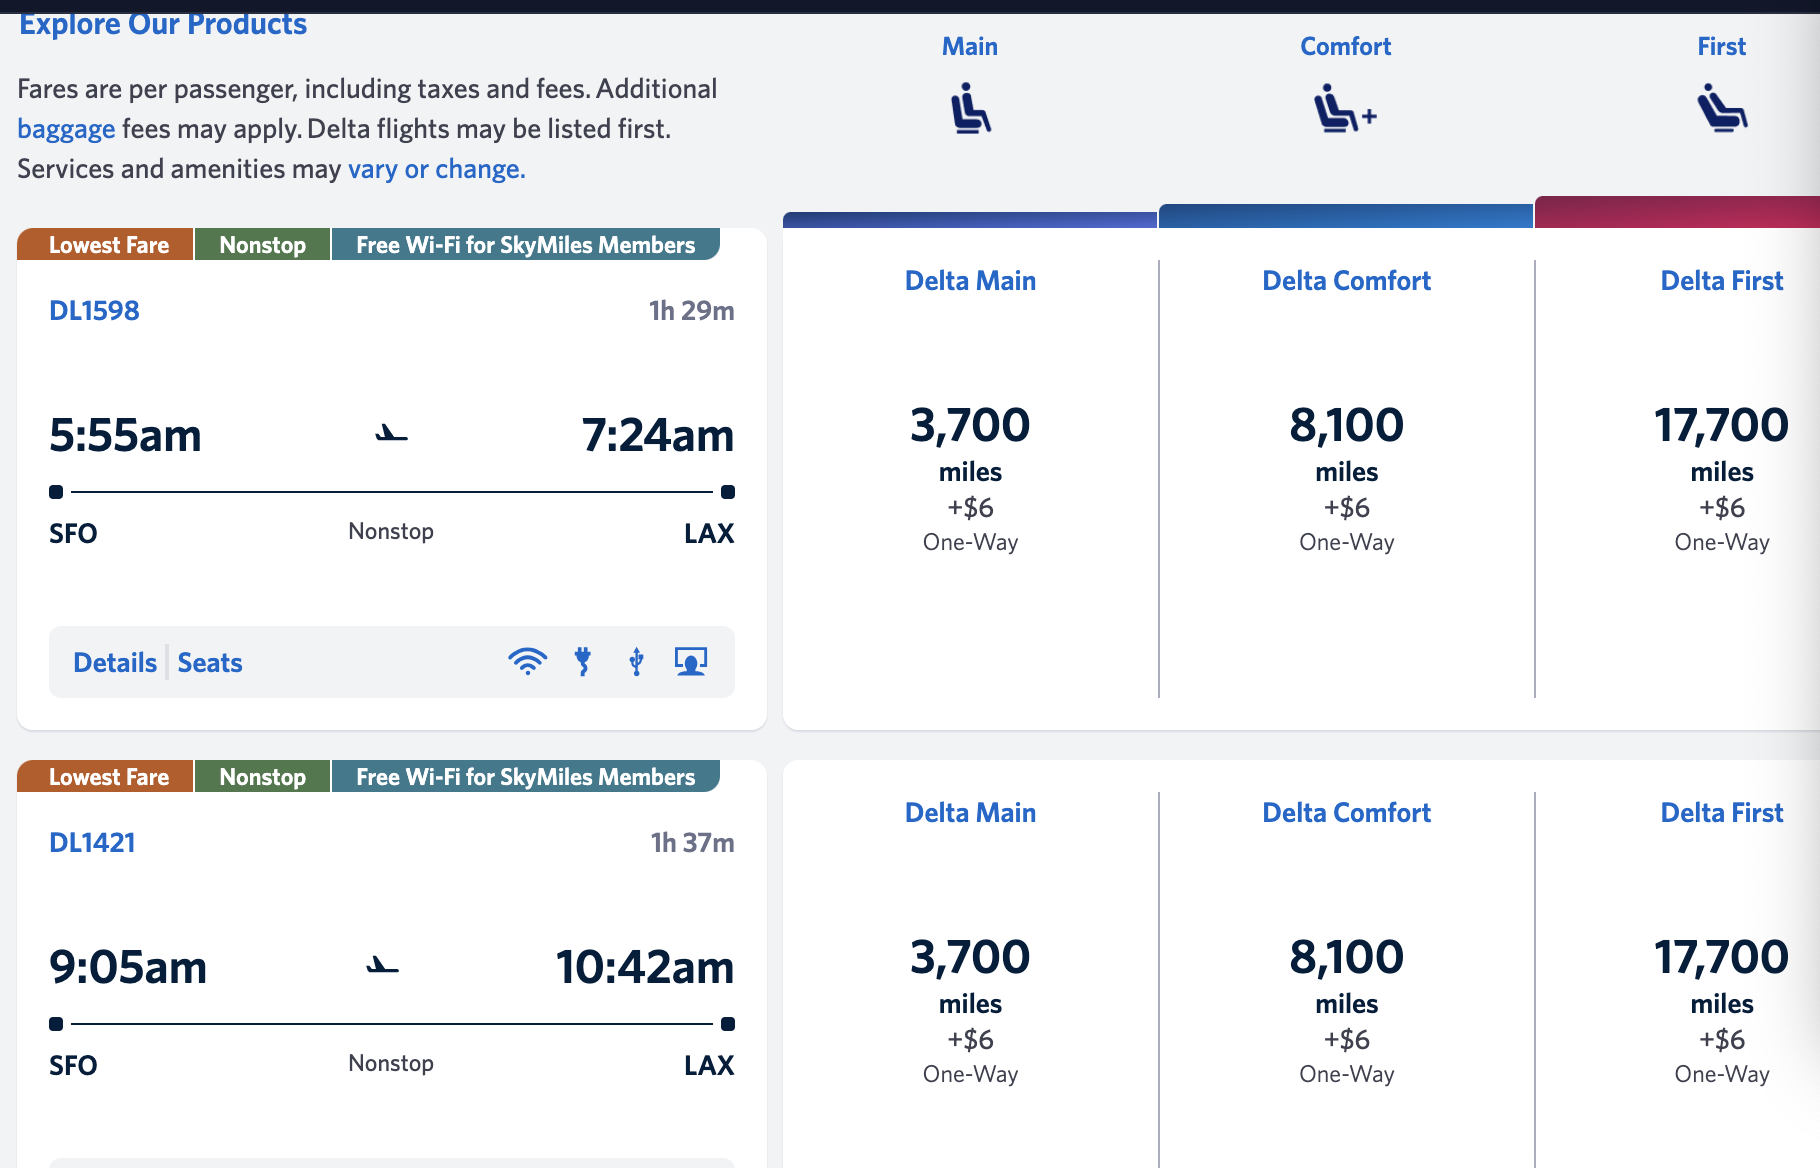Choose Delta Main 3,700 miles fare for DL1598

point(970,479)
